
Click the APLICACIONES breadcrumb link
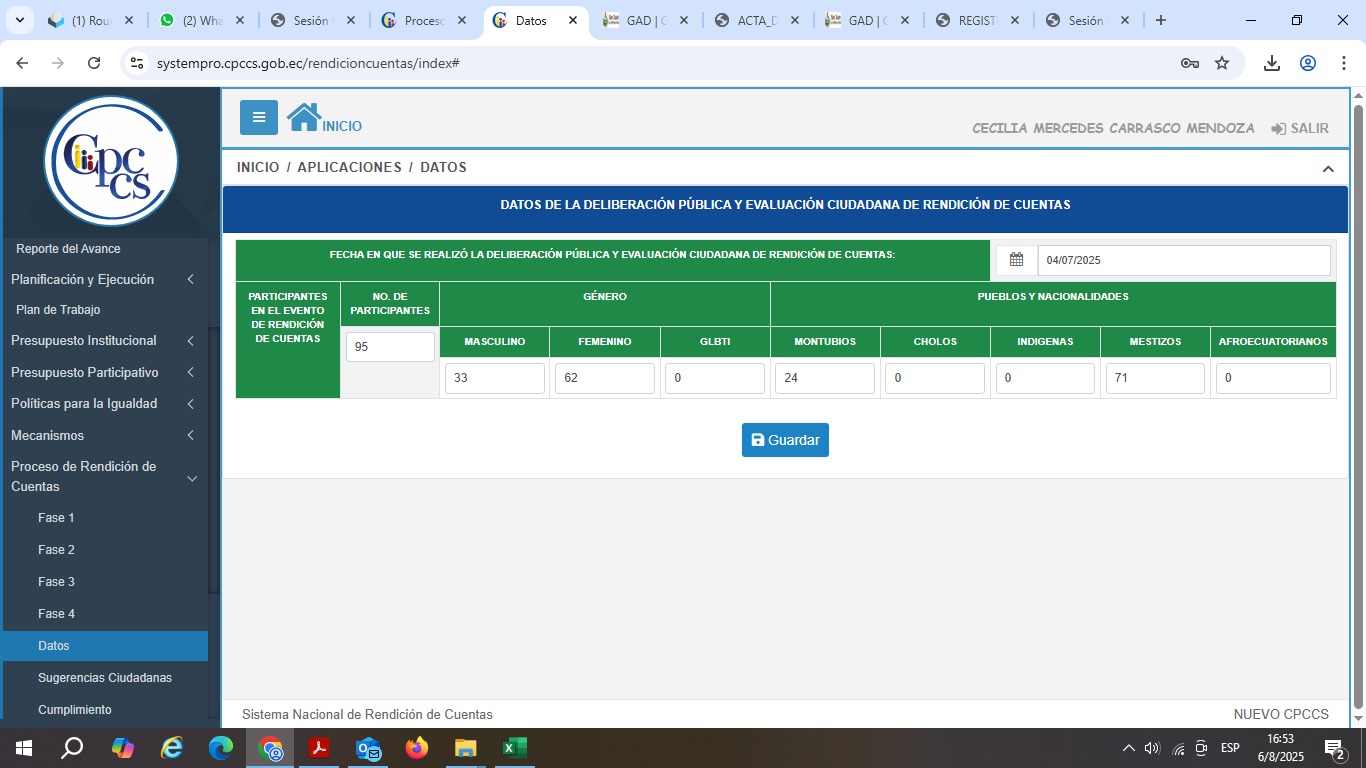pos(349,167)
